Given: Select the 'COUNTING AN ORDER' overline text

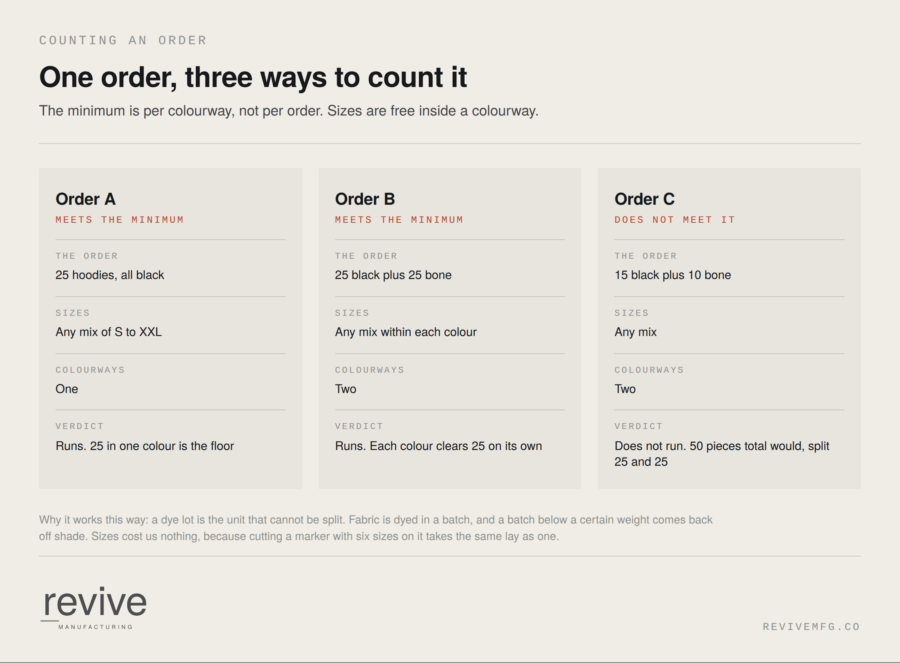Looking at the screenshot, I should [123, 40].
